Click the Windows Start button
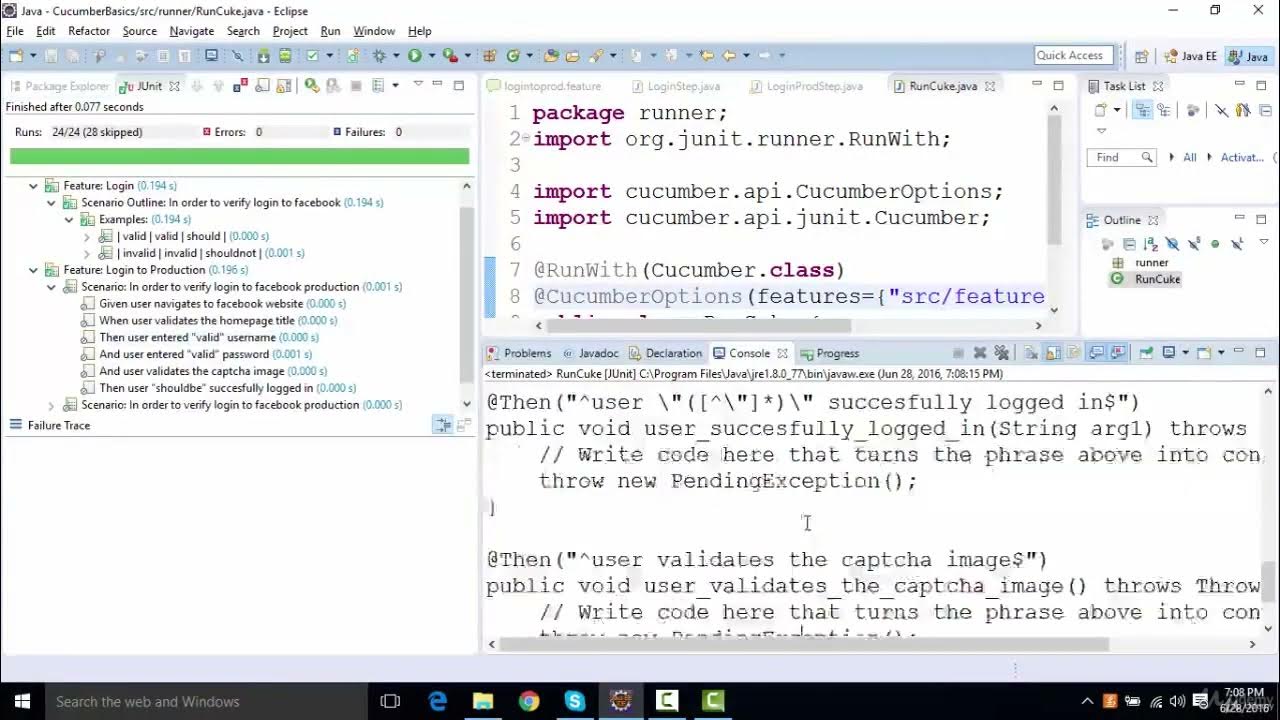The width and height of the screenshot is (1280, 720). click(x=20, y=701)
